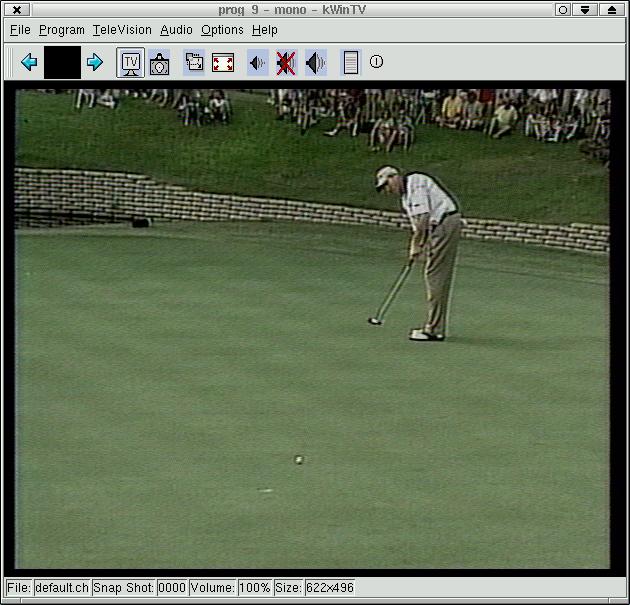This screenshot has height=605, width=630.
Task: Click the power circle icon in toolbar
Action: click(x=377, y=62)
